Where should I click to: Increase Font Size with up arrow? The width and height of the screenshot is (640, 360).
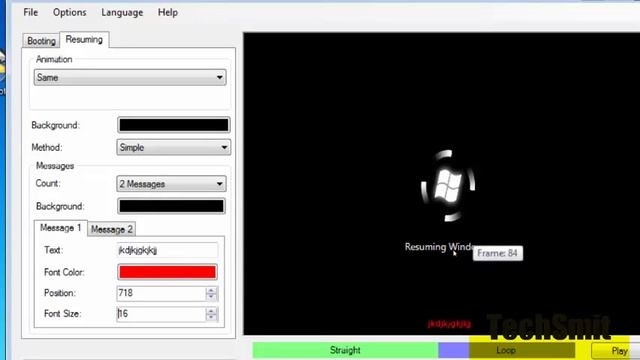pyautogui.click(x=211, y=311)
